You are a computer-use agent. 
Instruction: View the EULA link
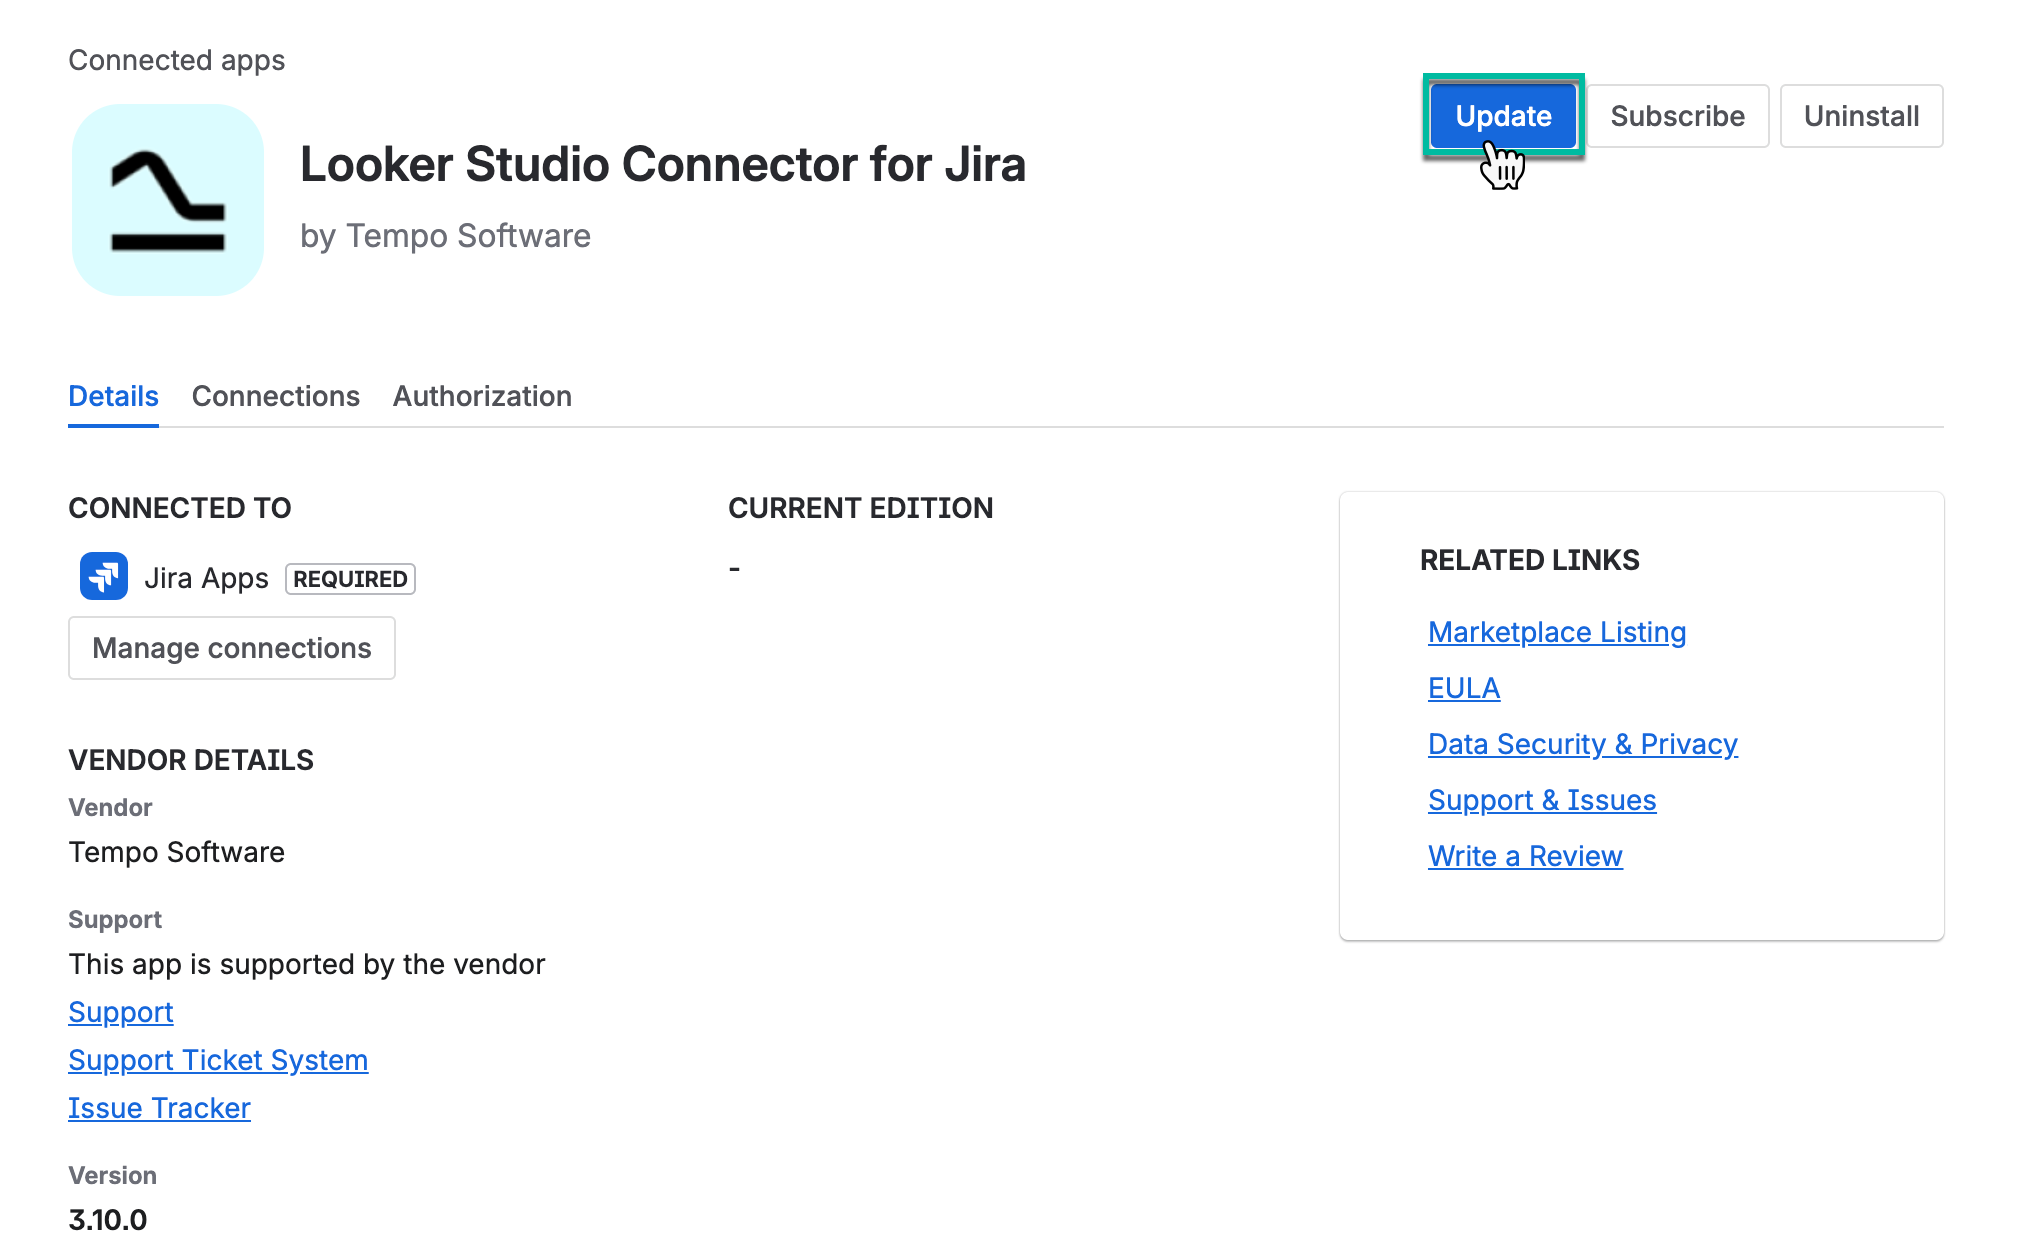[x=1464, y=688]
